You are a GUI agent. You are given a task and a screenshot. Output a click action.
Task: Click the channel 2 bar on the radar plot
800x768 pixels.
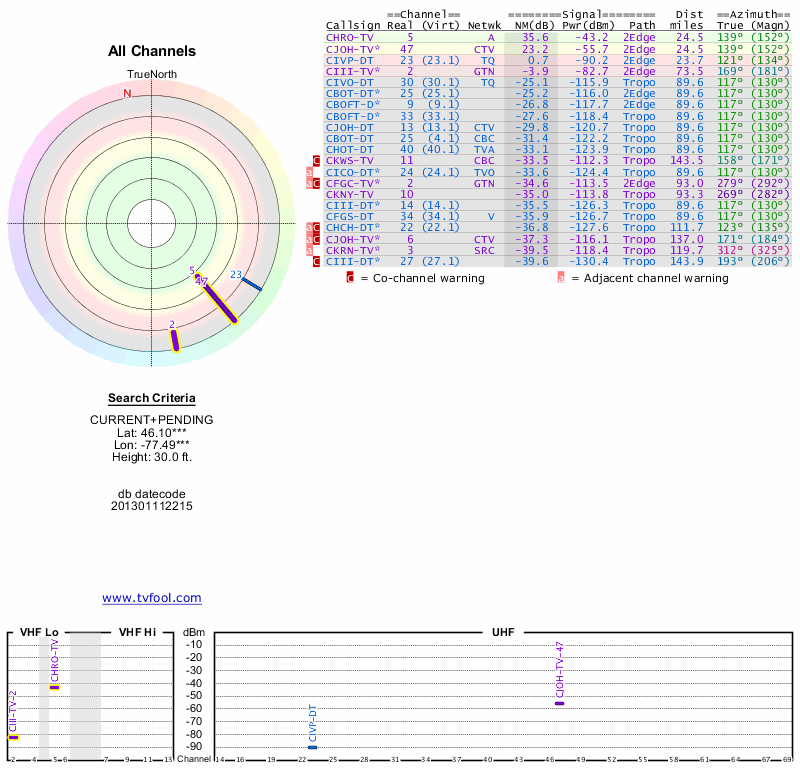point(174,340)
